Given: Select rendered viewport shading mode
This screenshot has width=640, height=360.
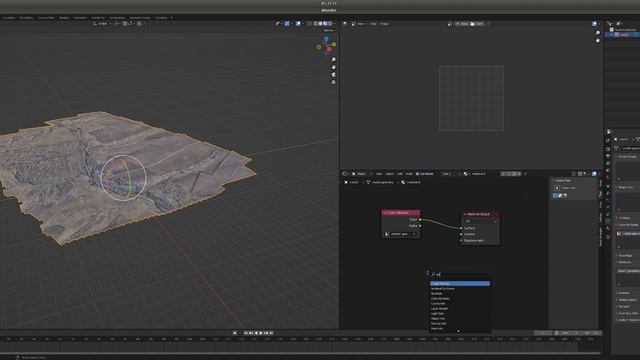Looking at the screenshot, I should tap(330, 24).
